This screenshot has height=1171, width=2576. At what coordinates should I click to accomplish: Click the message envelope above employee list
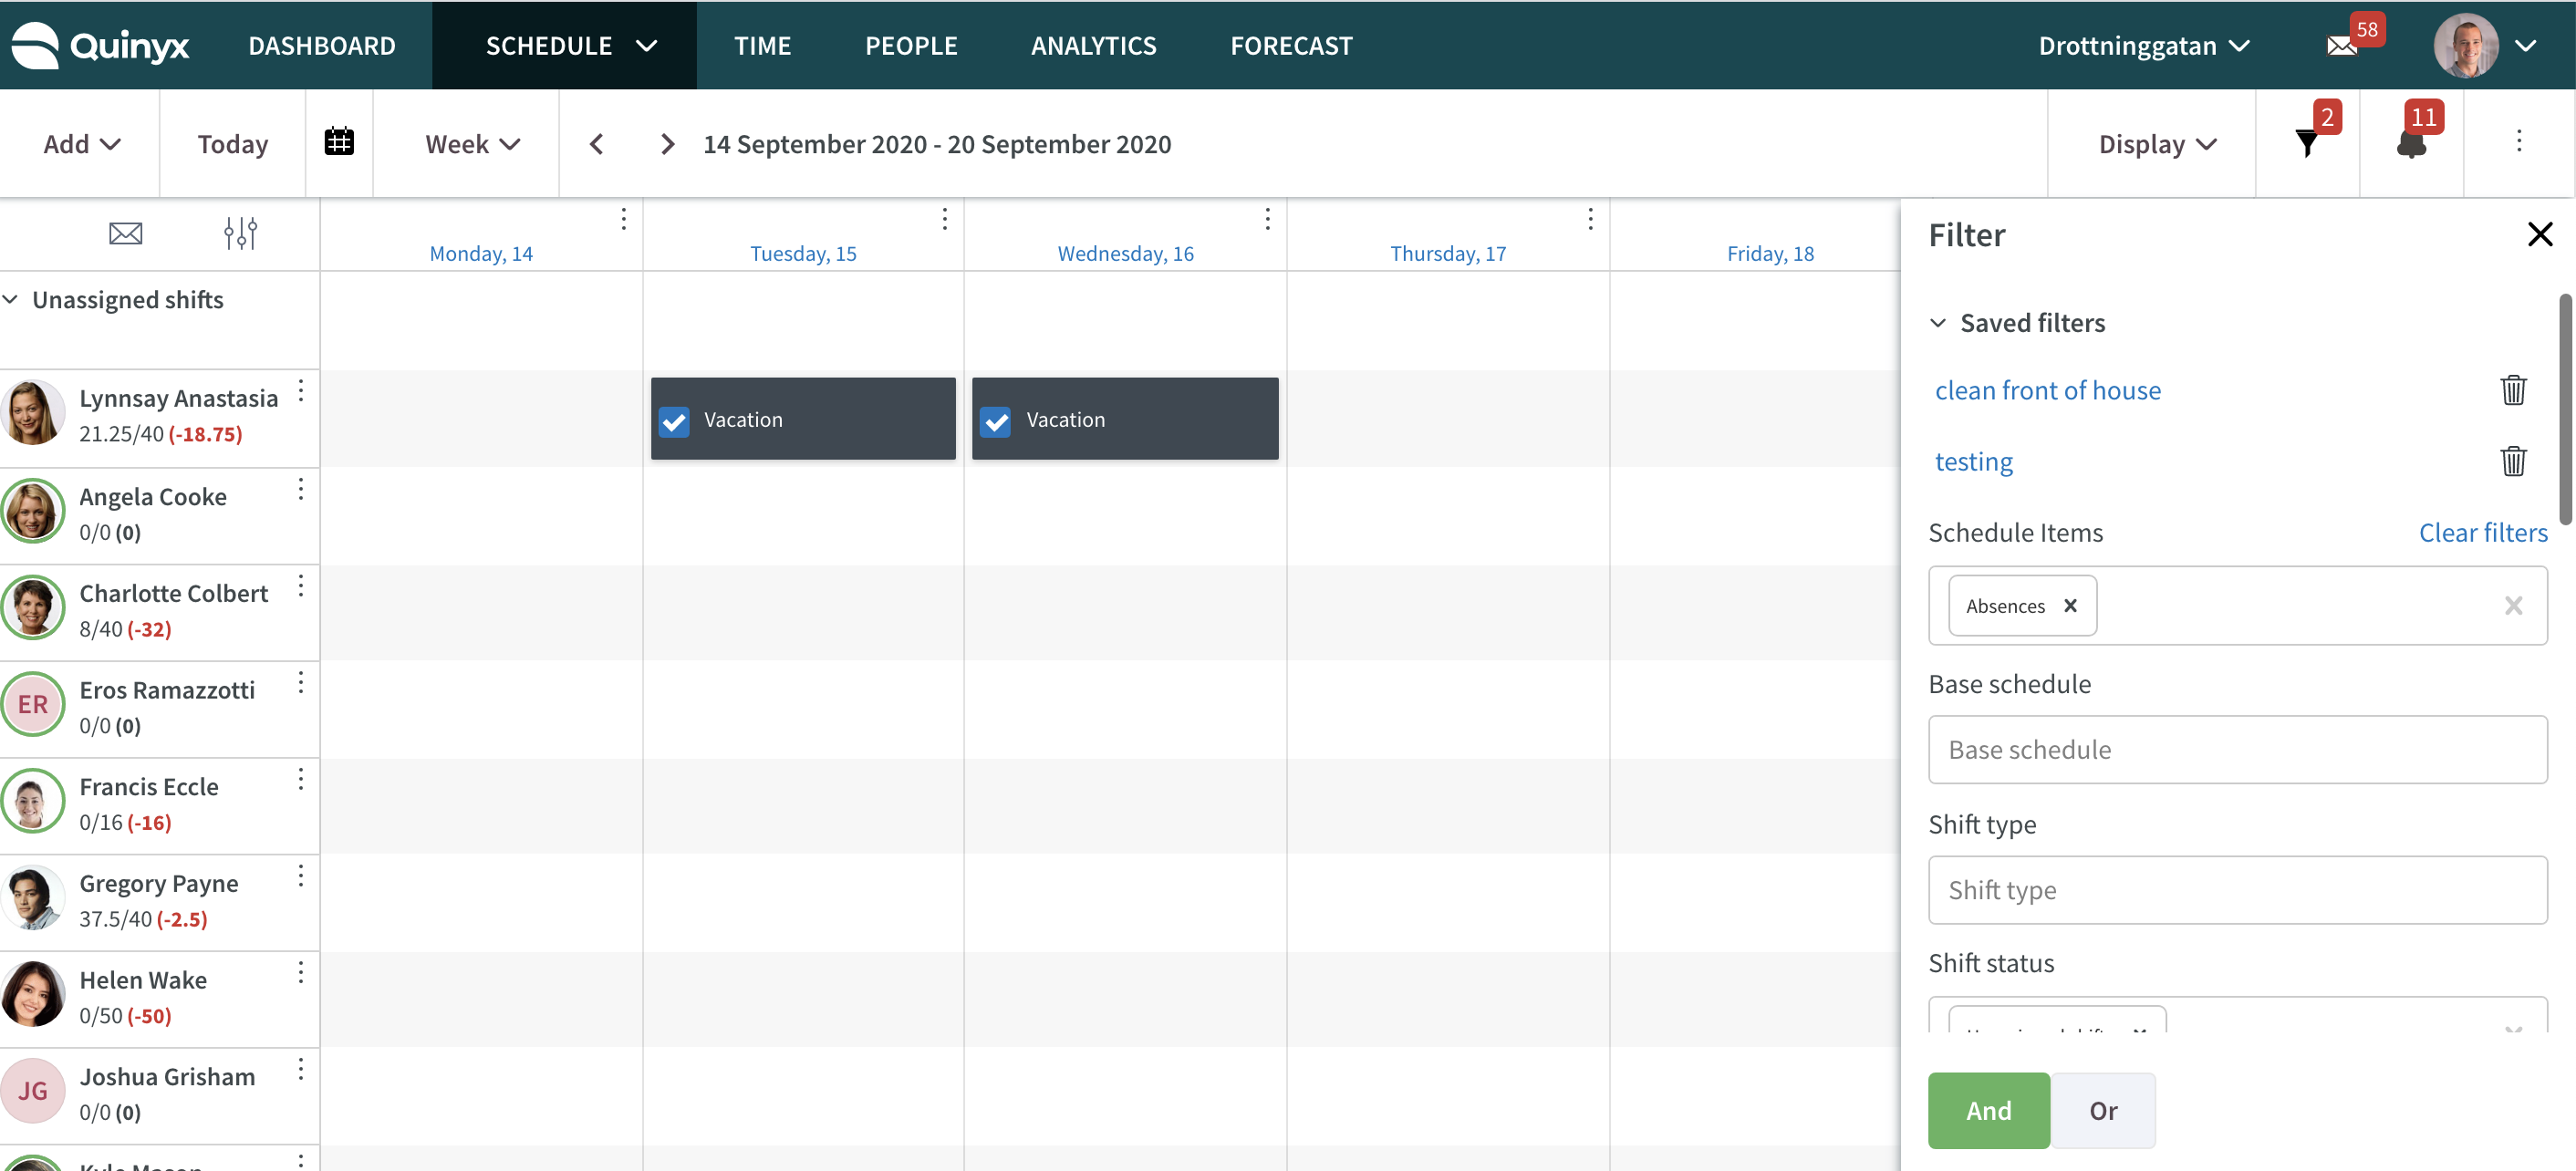click(x=125, y=233)
